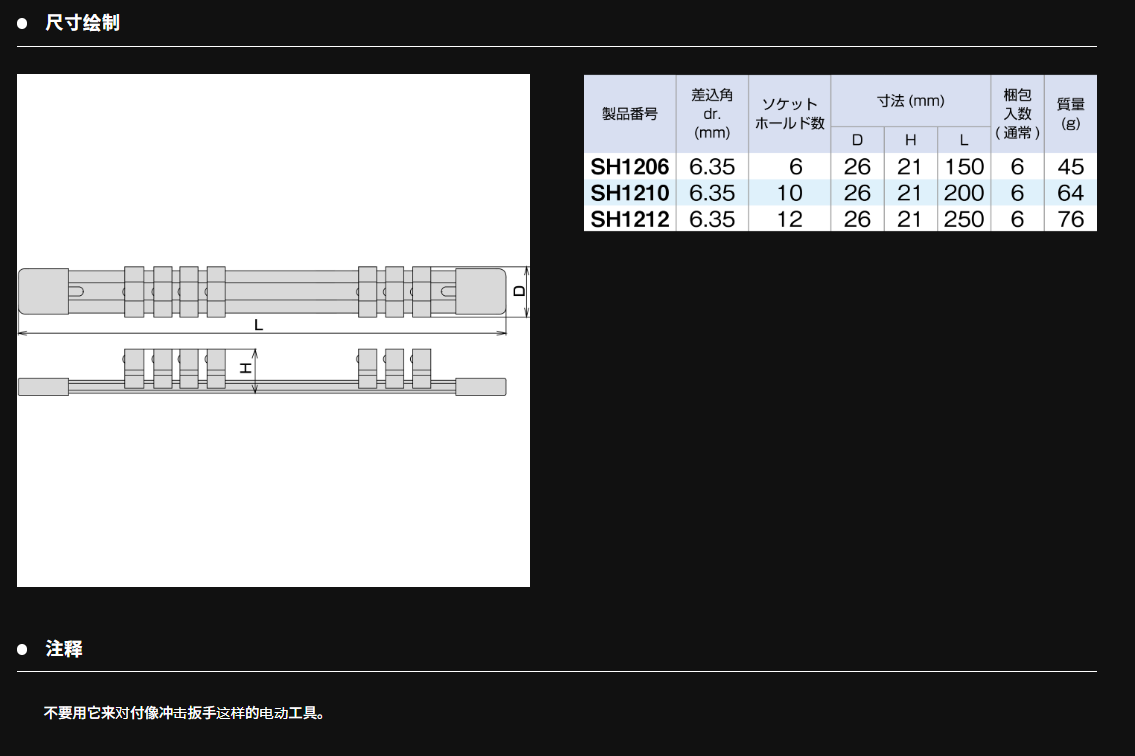Viewport: 1135px width, 756px height.
Task: Click the 製品番号 column header
Action: tap(629, 114)
